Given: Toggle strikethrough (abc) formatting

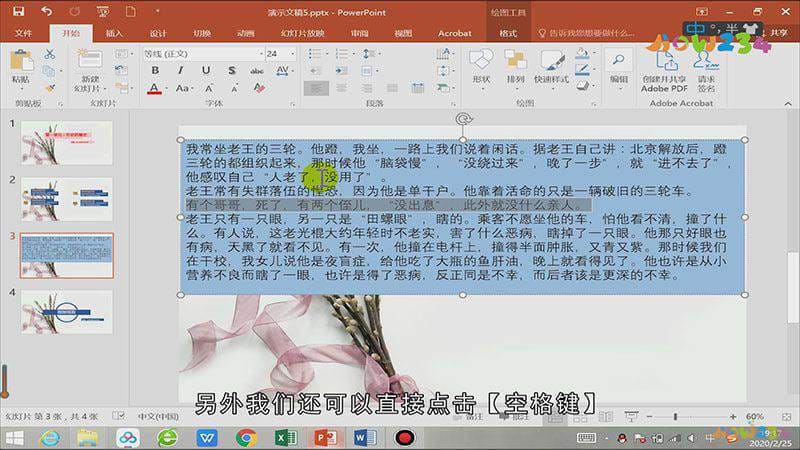Looking at the screenshot, I should click(257, 70).
